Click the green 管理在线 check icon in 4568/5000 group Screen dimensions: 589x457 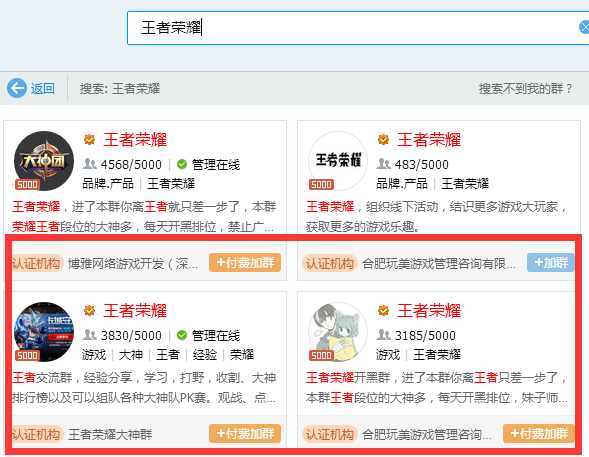[182, 164]
